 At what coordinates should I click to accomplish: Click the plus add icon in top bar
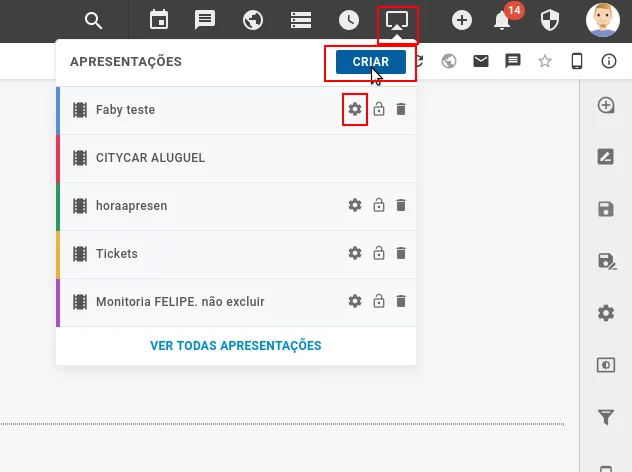[462, 20]
